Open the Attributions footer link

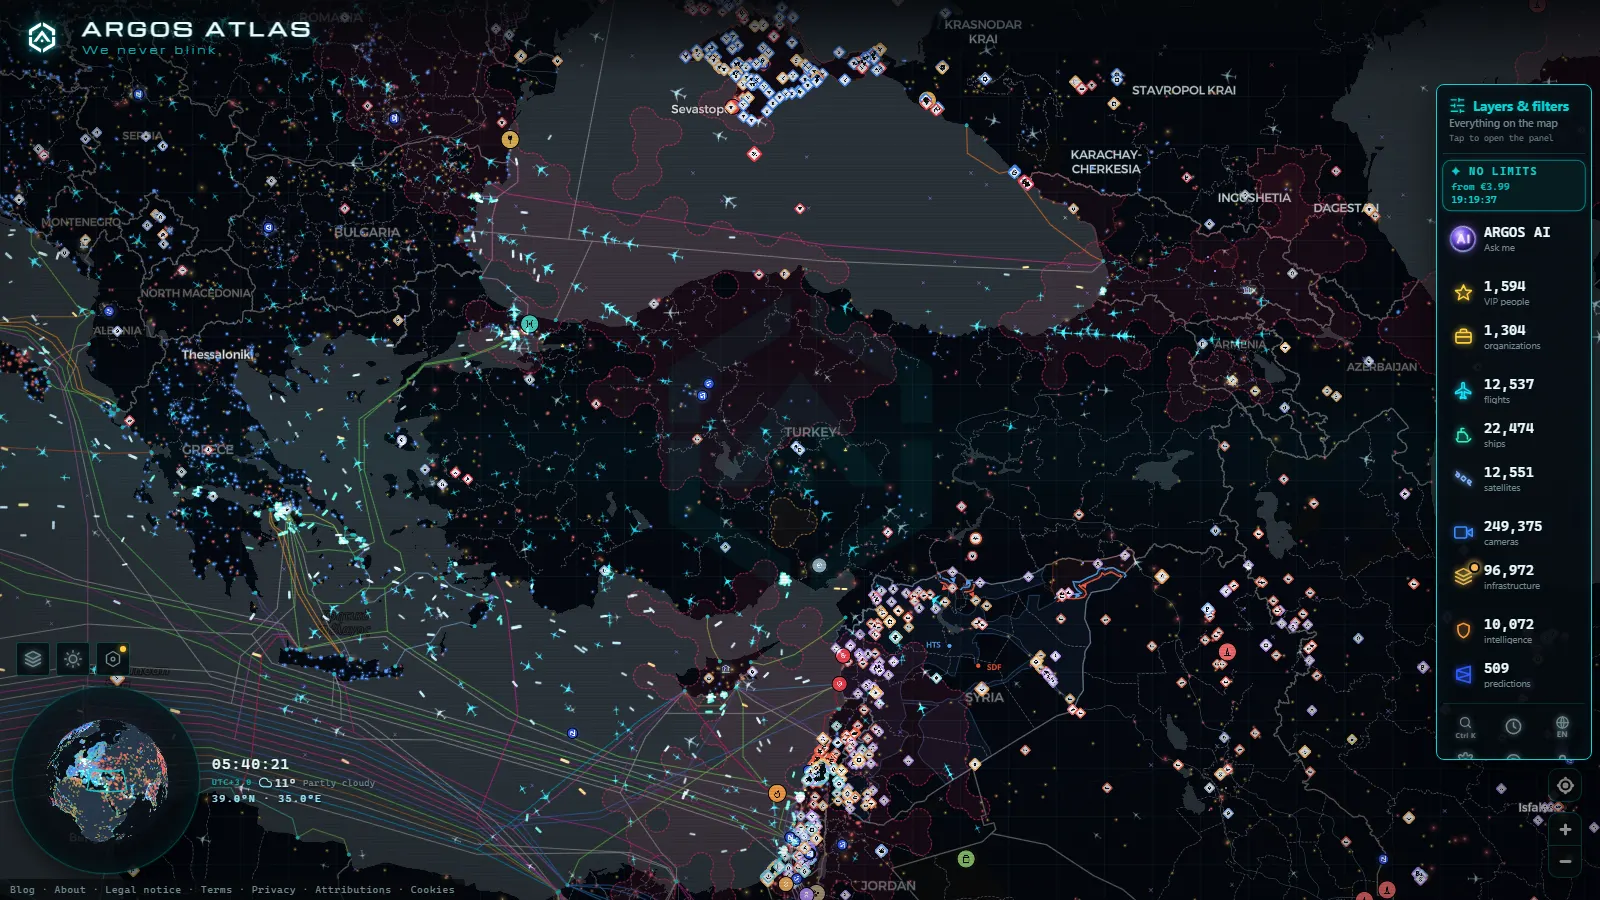coord(353,890)
